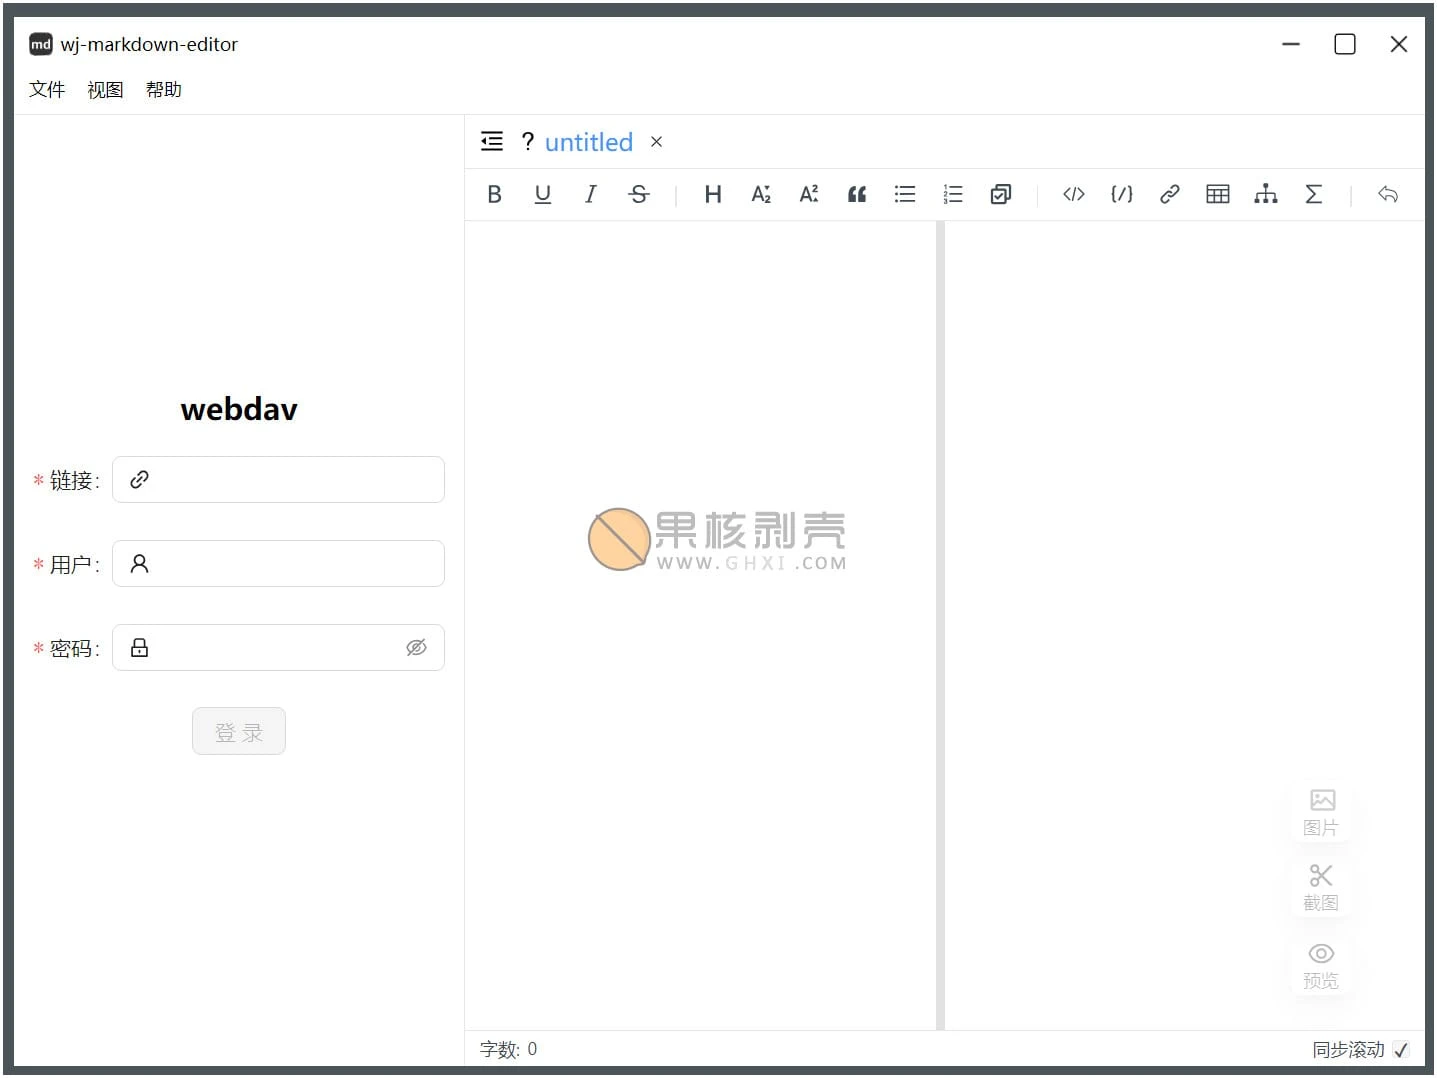Screen dimensions: 1437x1078
Task: Insert an unordered bullet list
Action: pyautogui.click(x=905, y=195)
